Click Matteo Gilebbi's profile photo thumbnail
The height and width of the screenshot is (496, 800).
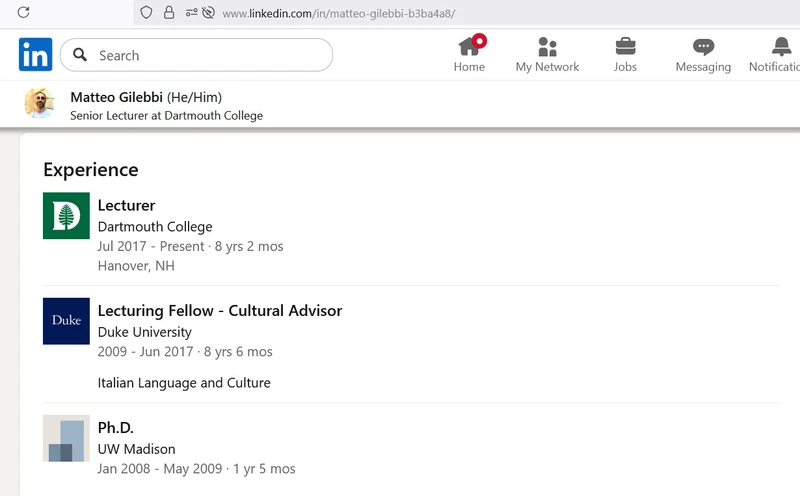tap(39, 104)
